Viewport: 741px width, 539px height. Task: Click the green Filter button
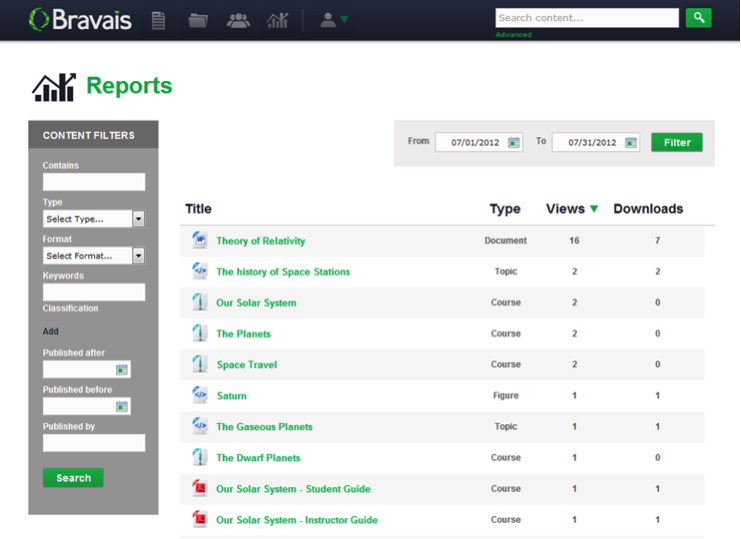click(677, 142)
